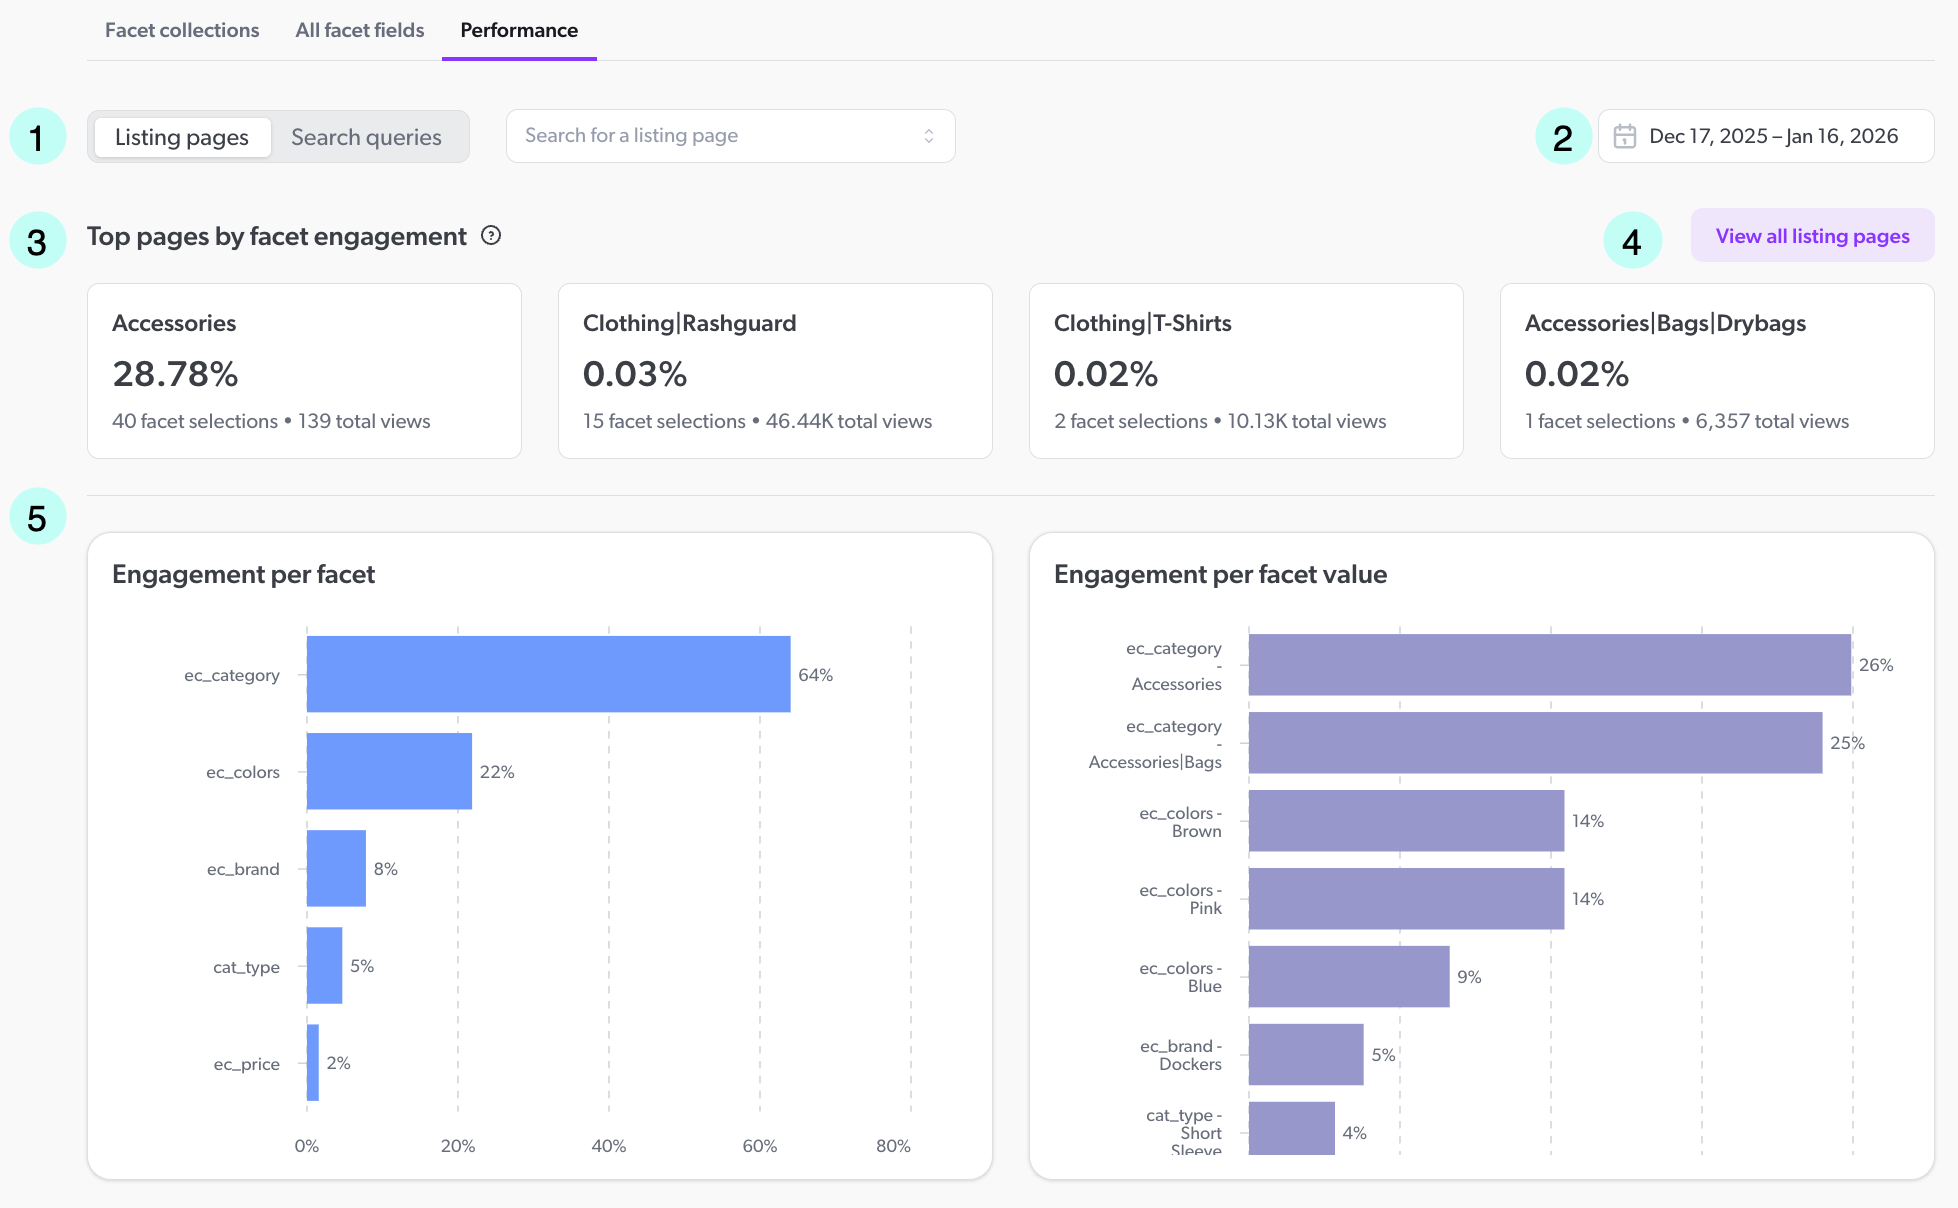Screen dimensions: 1958x1208
Task: Select the Clothing|T-Shirts card
Action: 1246,371
